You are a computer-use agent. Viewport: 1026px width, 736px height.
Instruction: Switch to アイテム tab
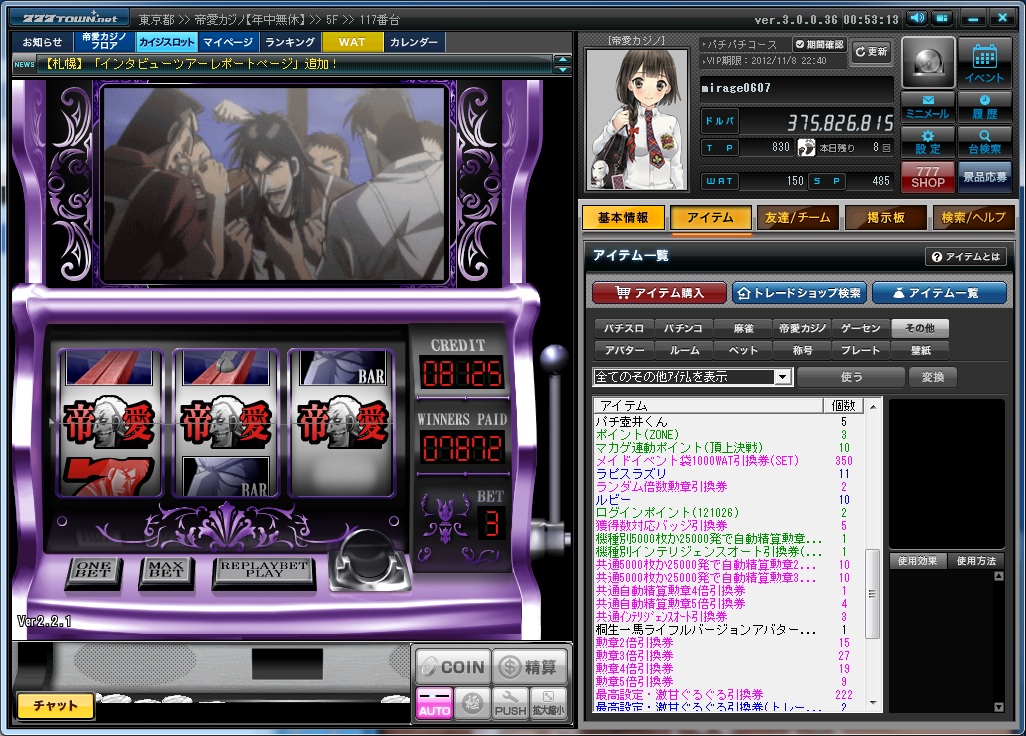[x=711, y=218]
